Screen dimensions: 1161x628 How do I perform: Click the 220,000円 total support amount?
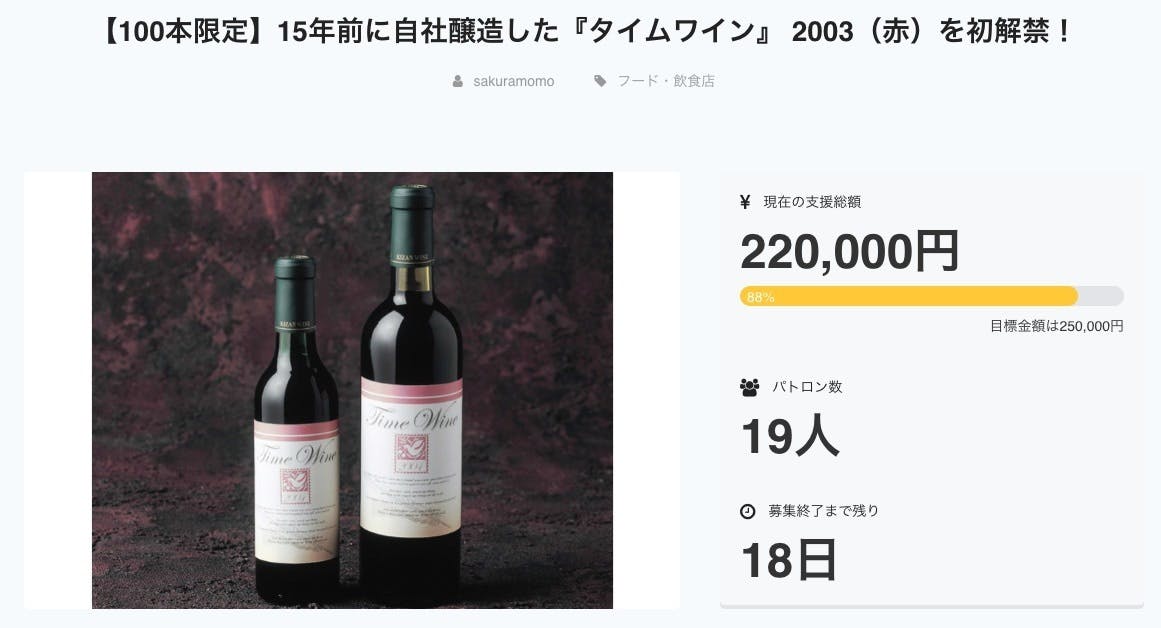coord(849,251)
